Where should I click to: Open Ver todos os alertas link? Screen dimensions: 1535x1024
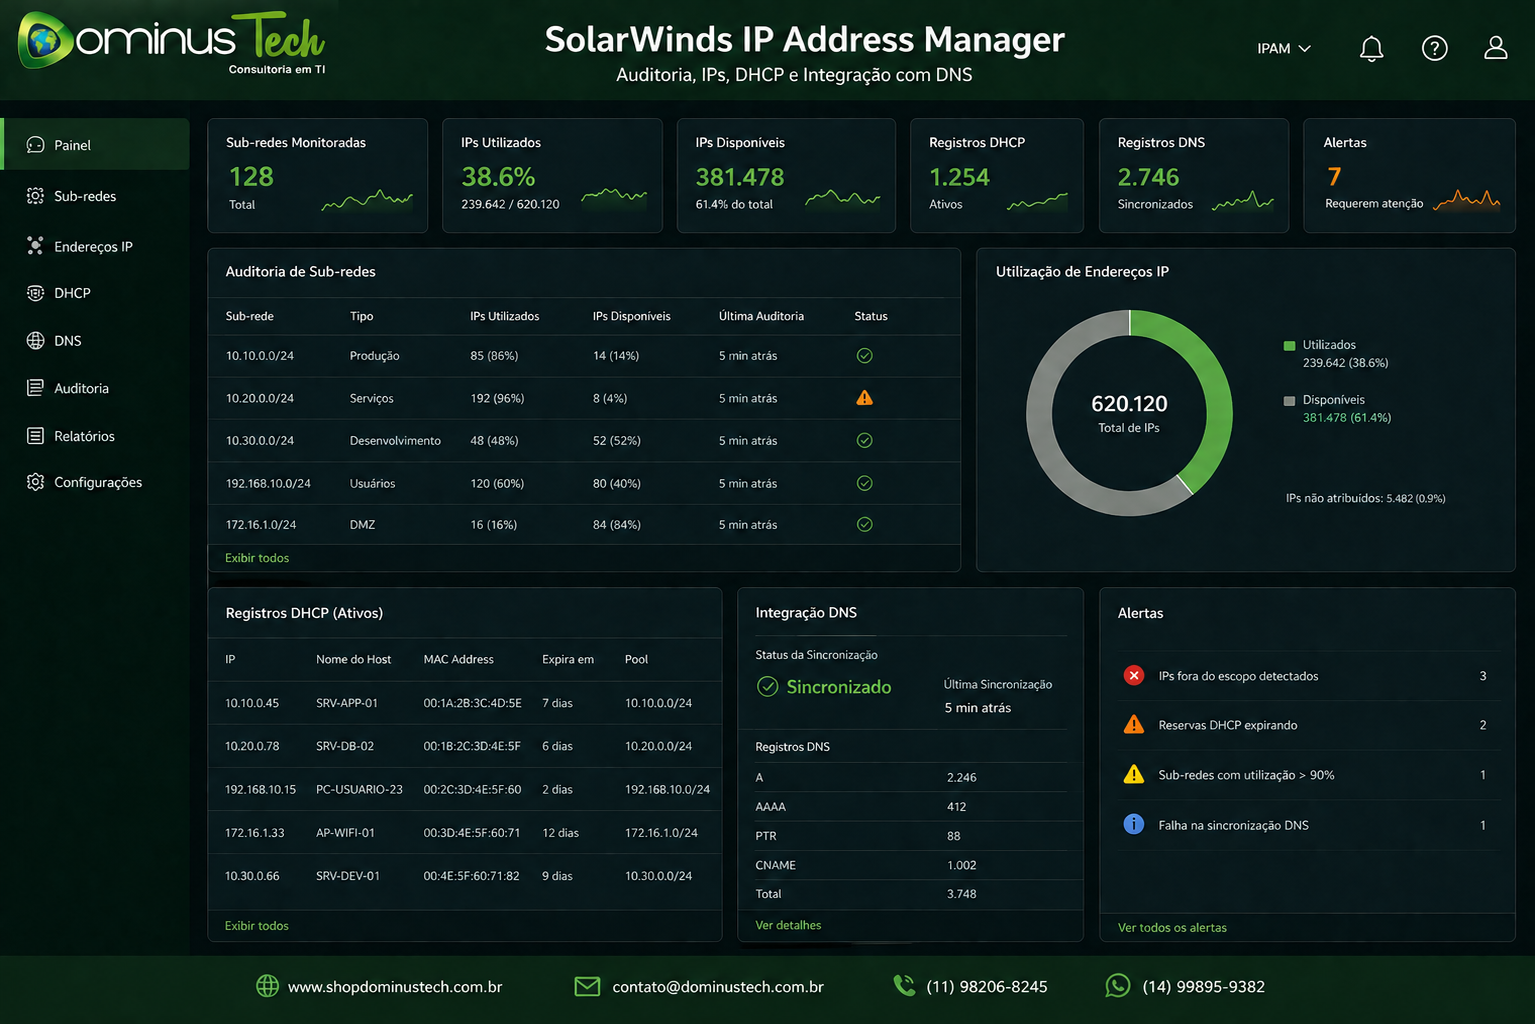coord(1172,928)
